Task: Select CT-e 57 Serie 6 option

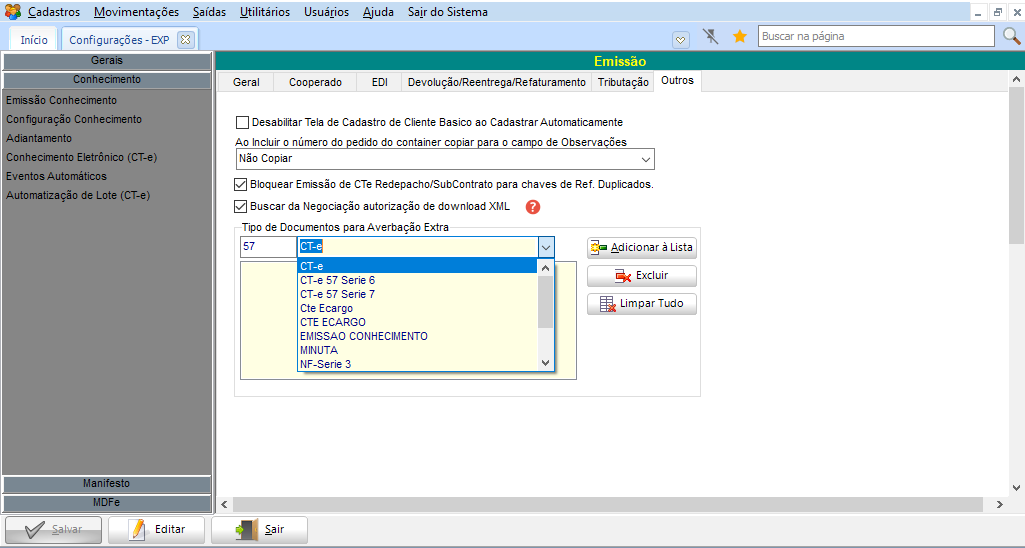Action: click(418, 280)
